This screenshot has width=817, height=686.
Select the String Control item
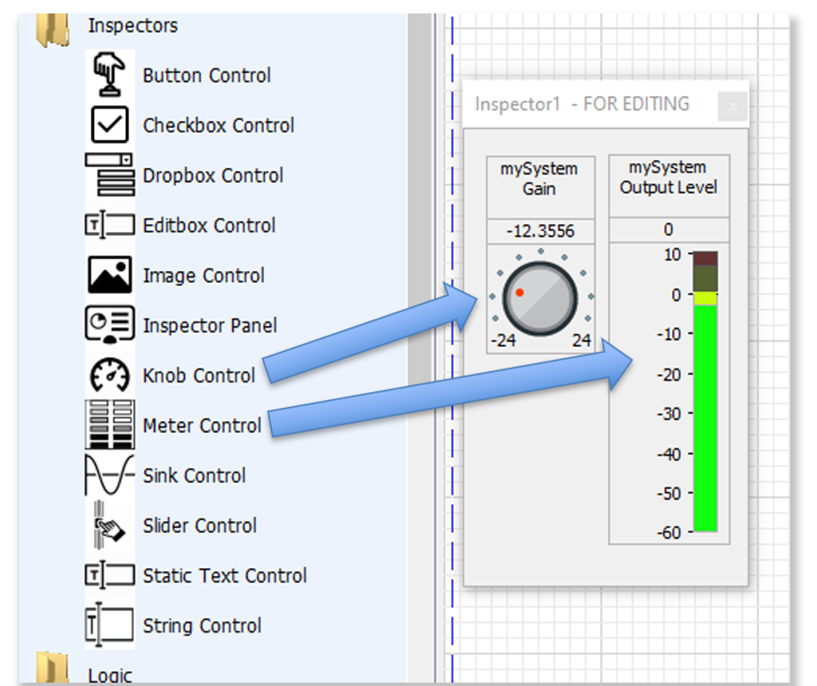pos(202,626)
